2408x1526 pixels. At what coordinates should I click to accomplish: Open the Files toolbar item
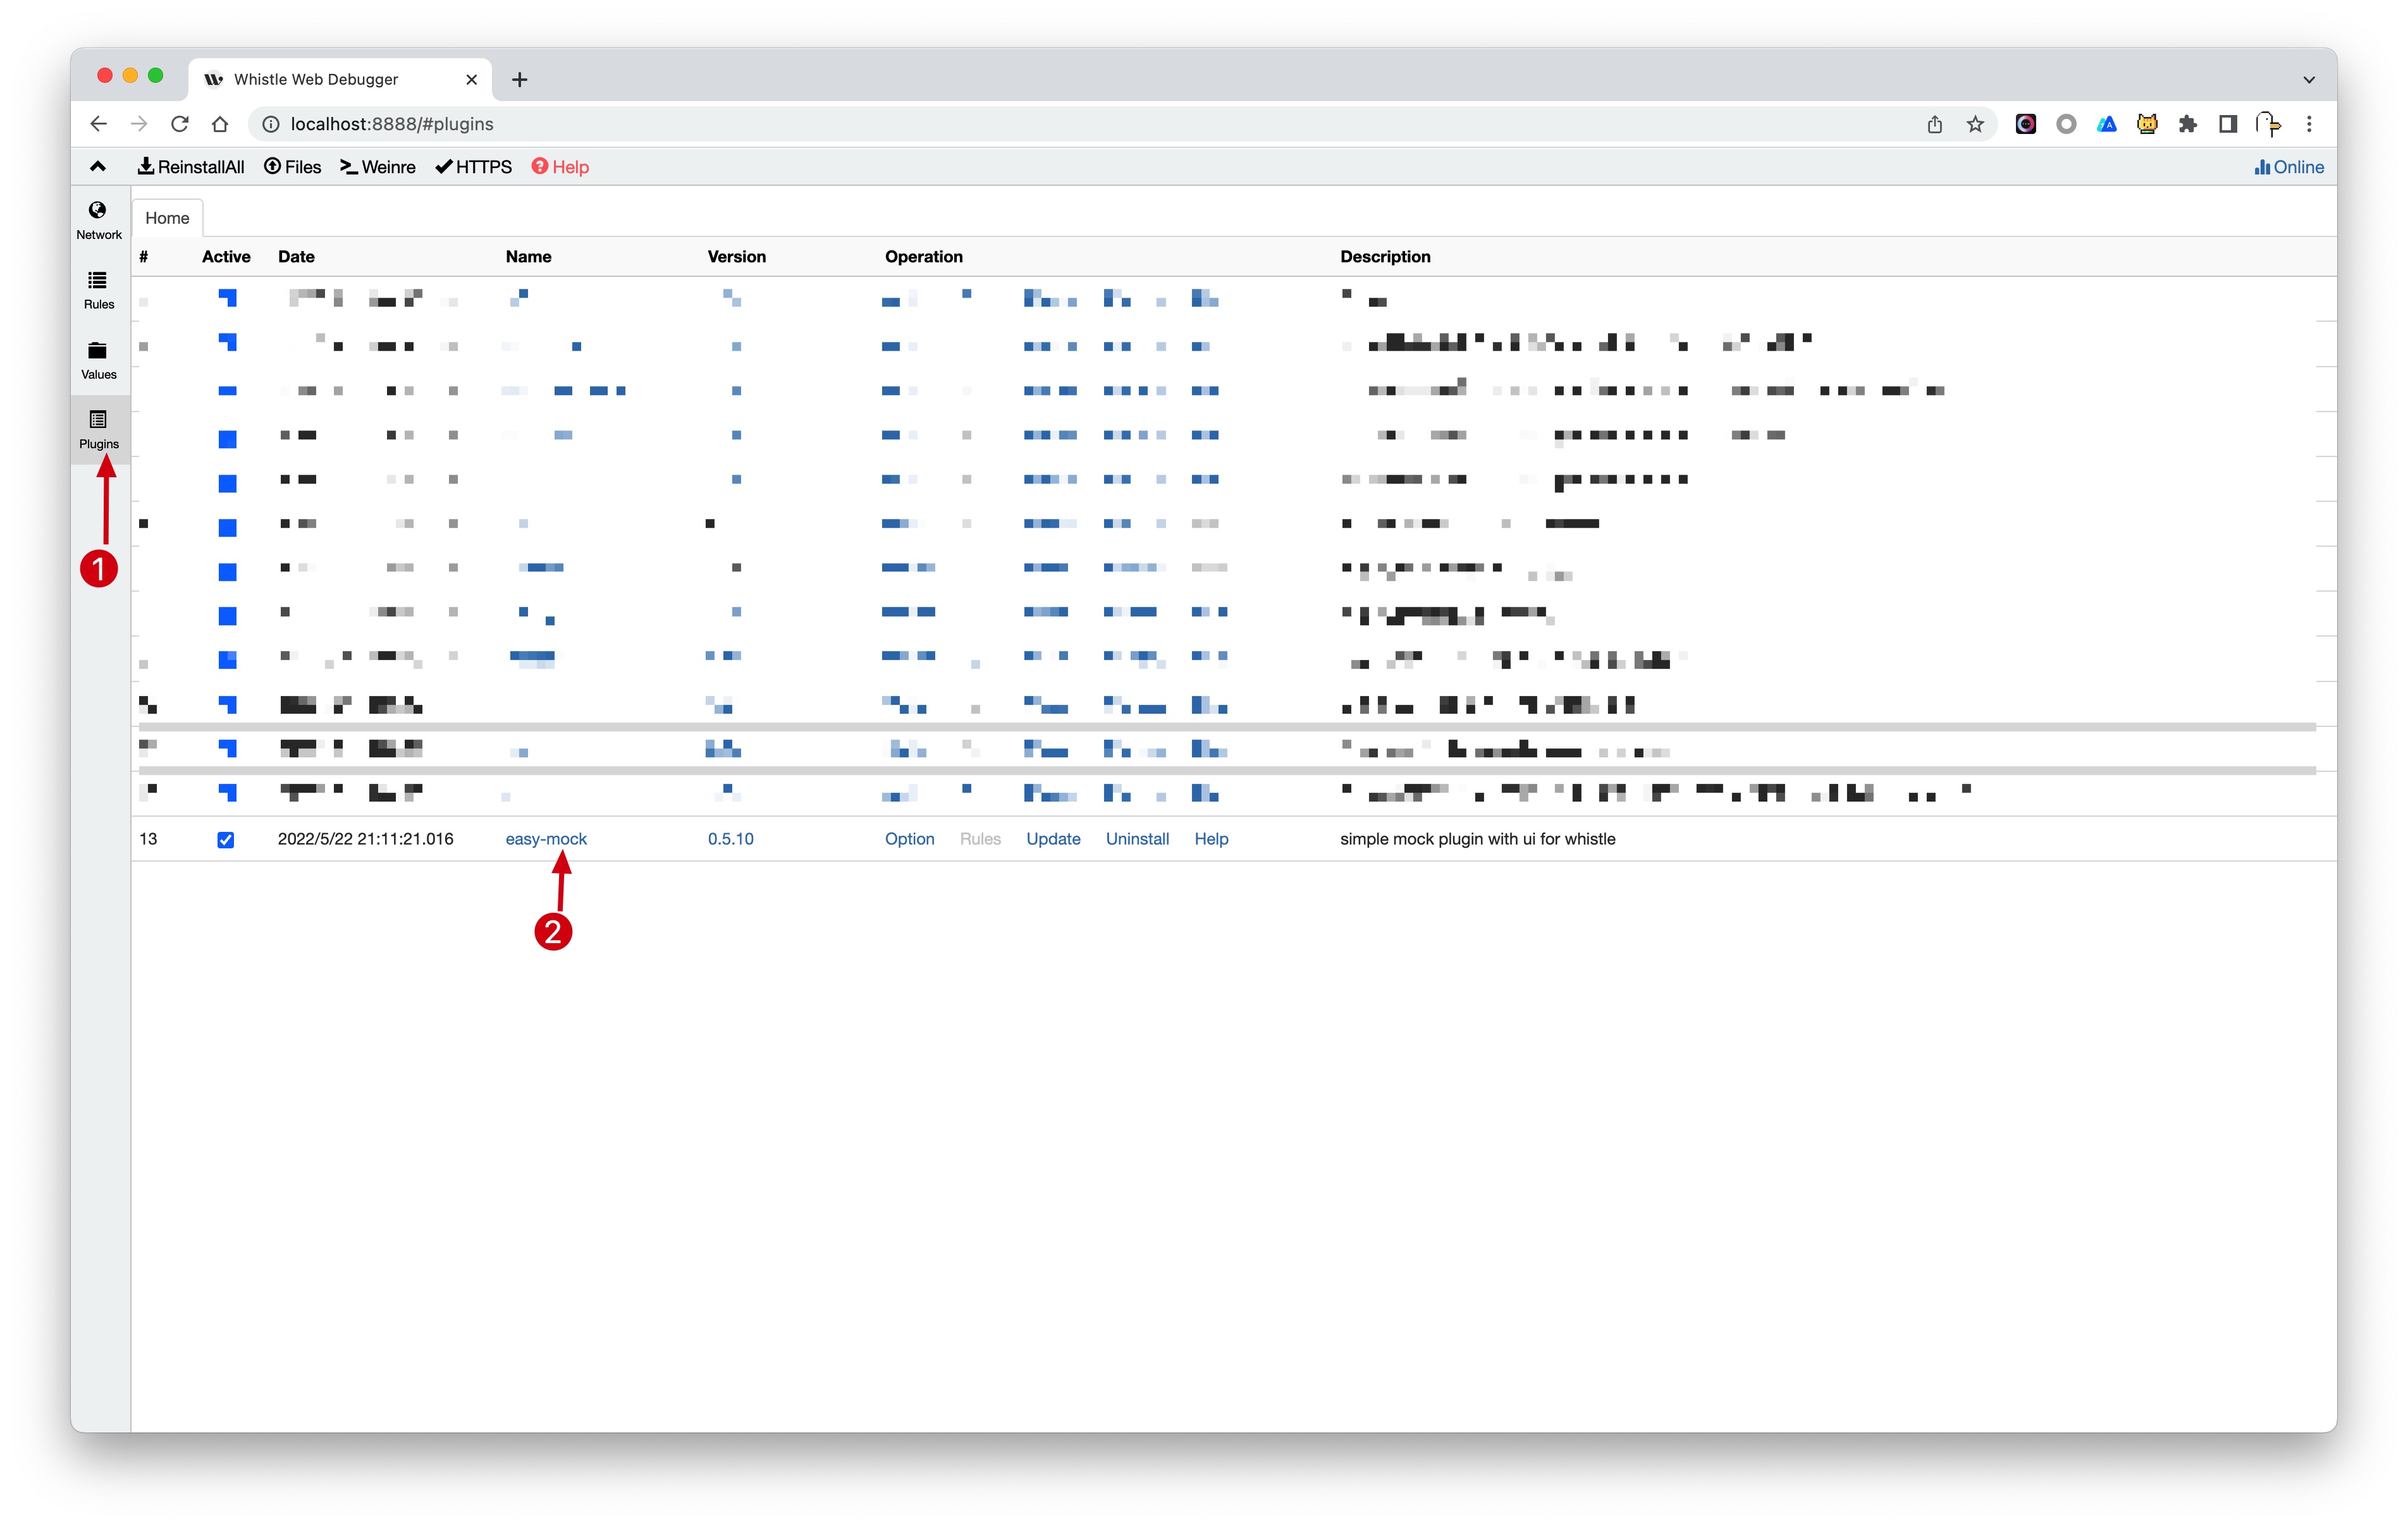point(292,167)
